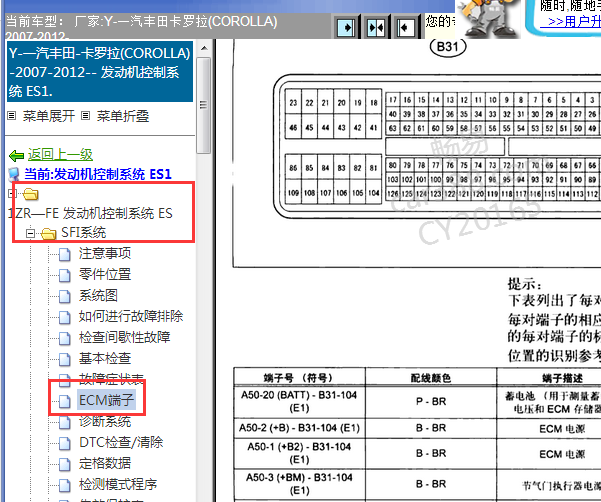
Task: Collapse the SFI系统 folder toggle
Action: tap(30, 233)
